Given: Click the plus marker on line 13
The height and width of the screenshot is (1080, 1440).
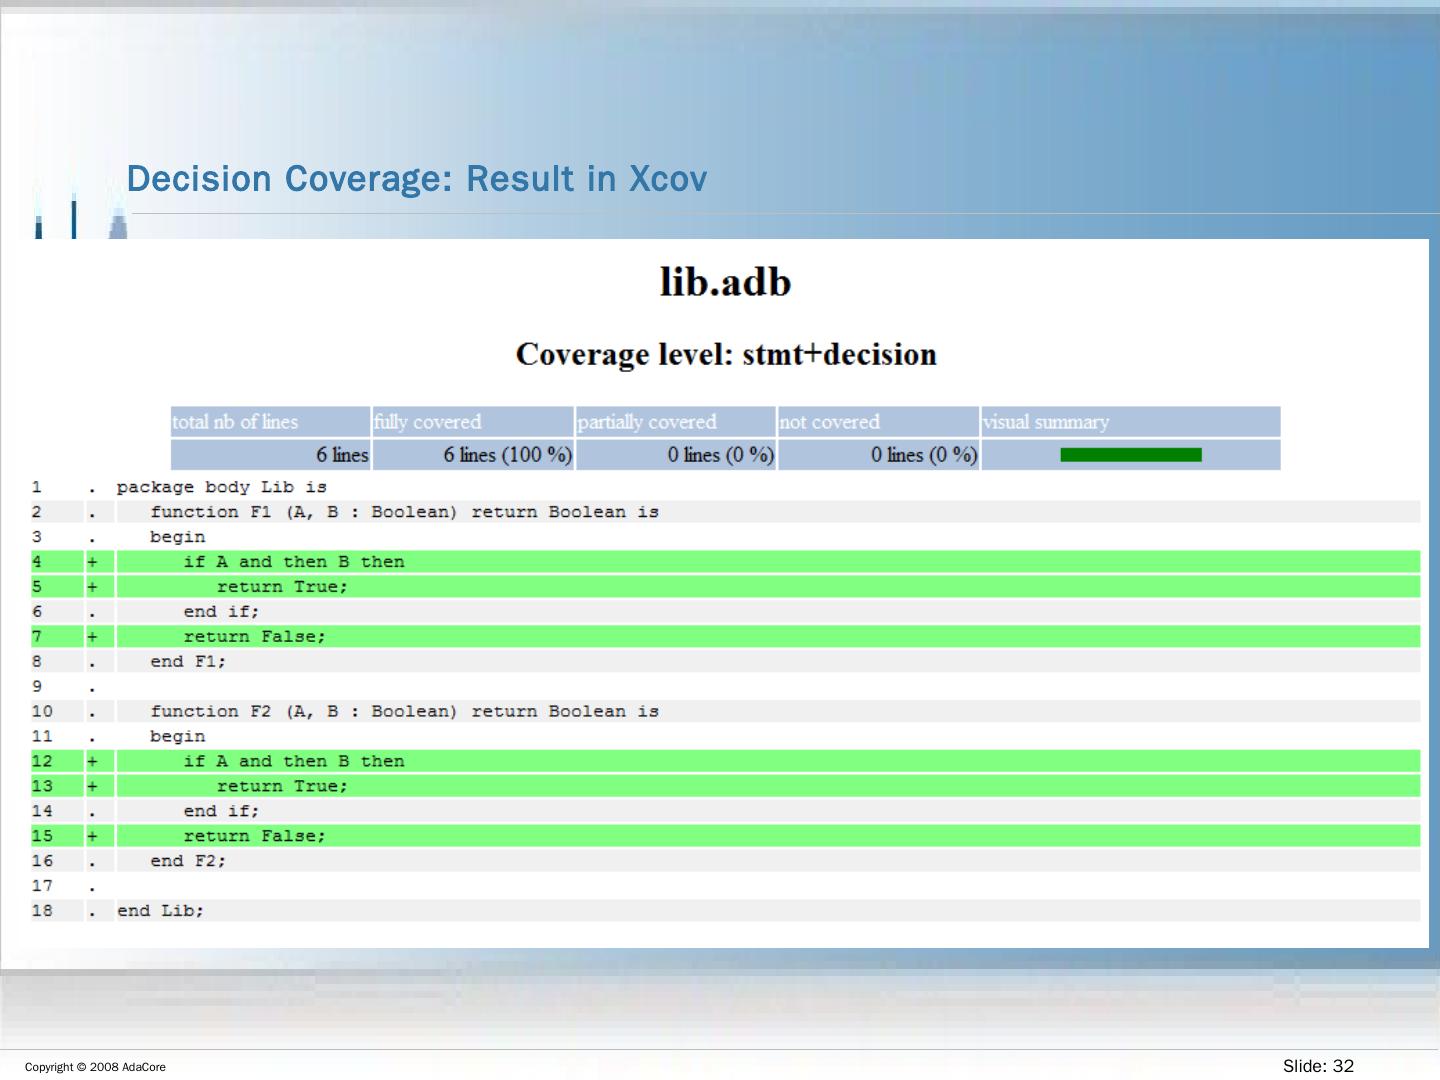Looking at the screenshot, I should click(92, 787).
